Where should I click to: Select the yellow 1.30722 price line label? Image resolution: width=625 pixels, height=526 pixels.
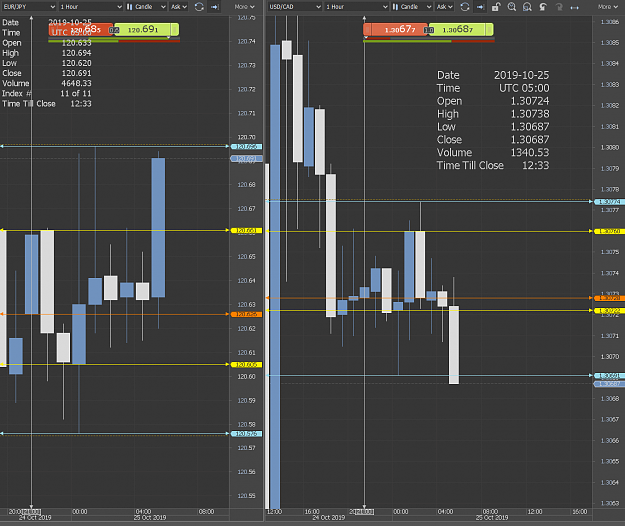609,310
